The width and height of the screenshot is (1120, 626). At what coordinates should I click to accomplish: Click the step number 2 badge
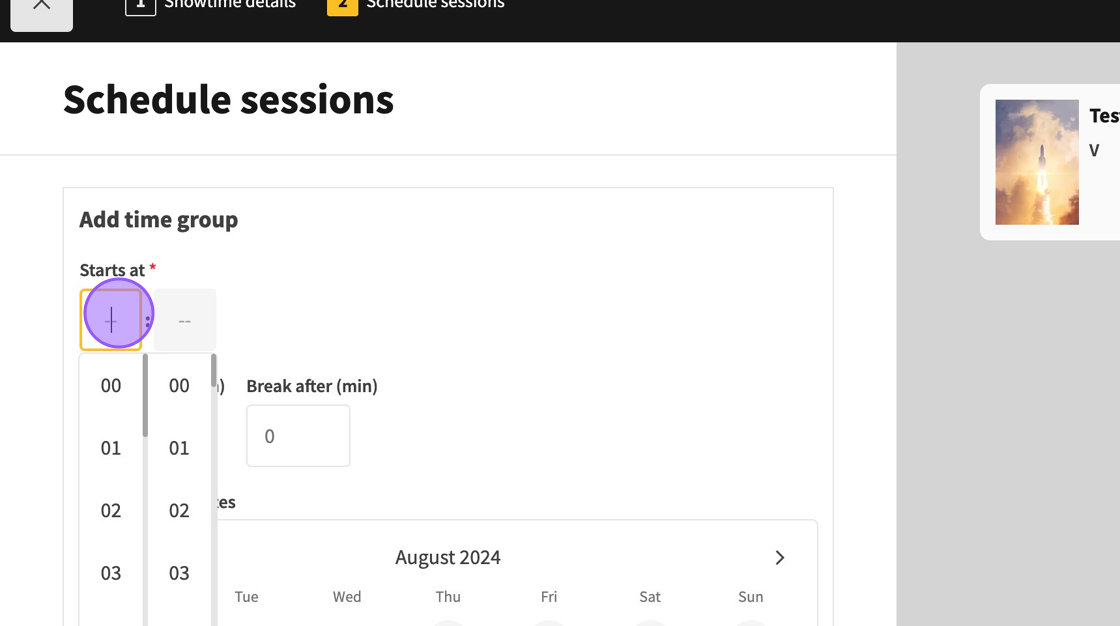pos(342,5)
